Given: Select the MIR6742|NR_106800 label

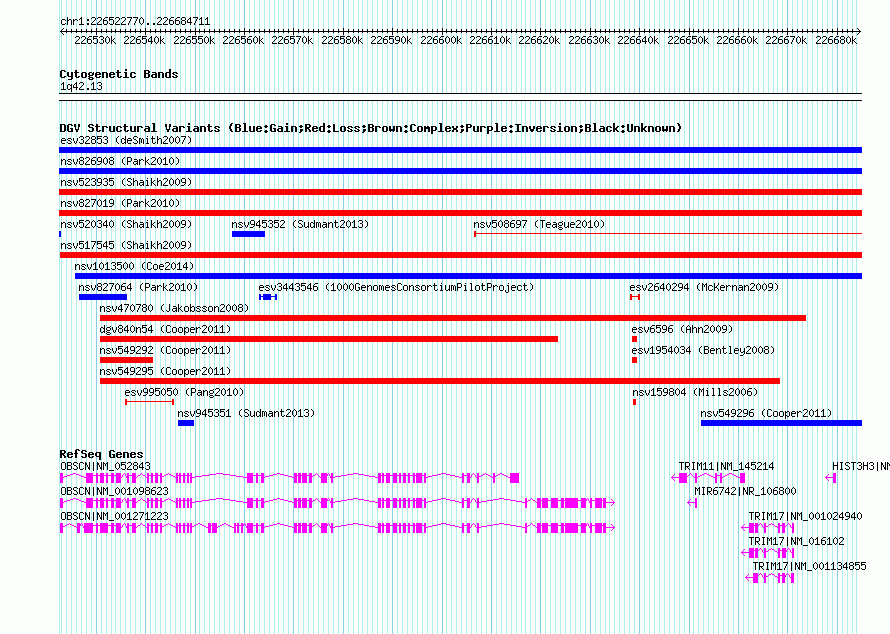Looking at the screenshot, I should click(745, 491).
